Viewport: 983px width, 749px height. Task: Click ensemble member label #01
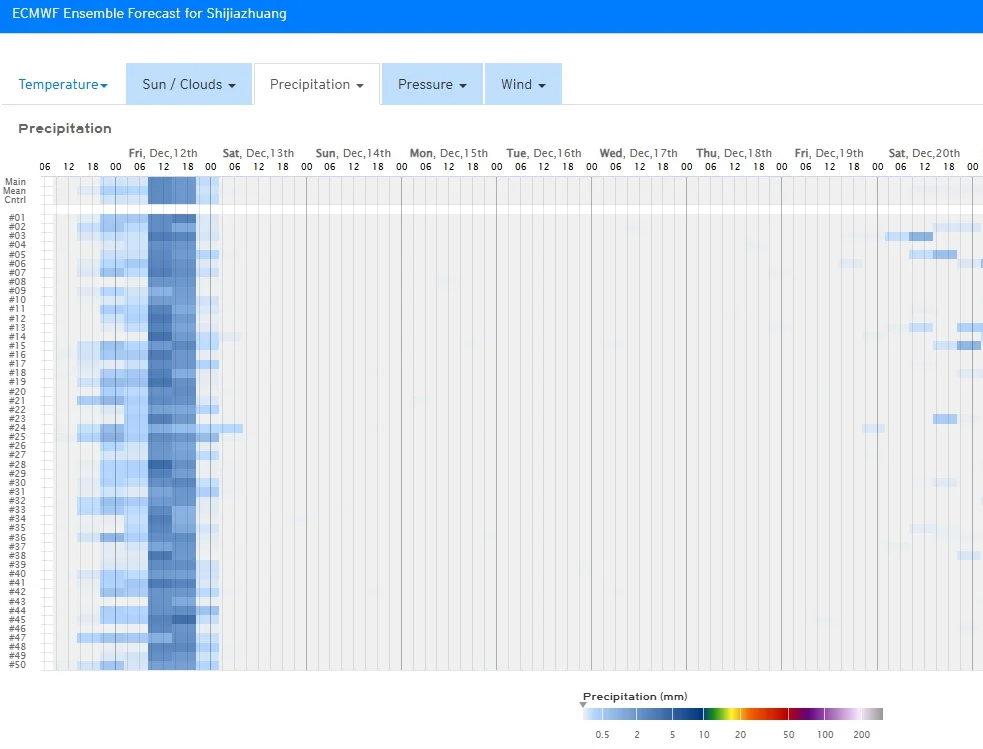(18, 217)
